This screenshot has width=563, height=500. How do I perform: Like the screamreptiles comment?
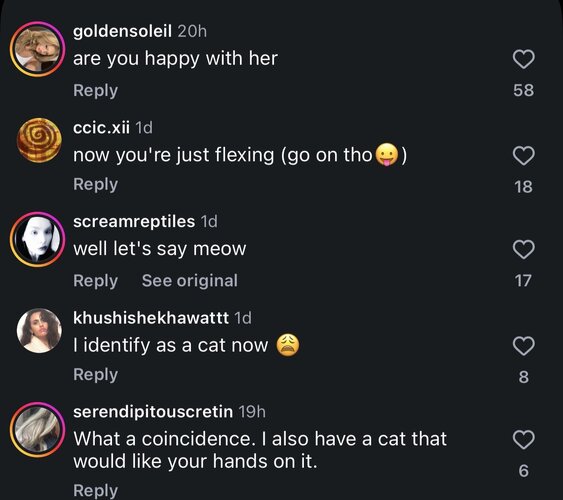(x=524, y=249)
